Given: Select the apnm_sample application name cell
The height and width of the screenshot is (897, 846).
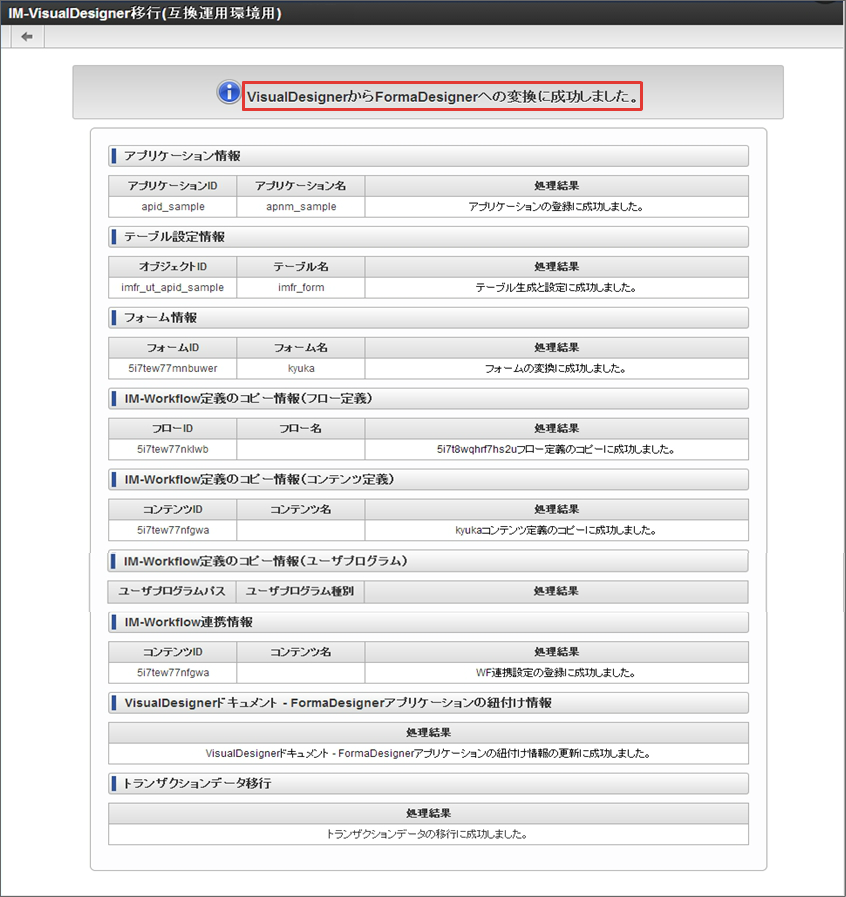Looking at the screenshot, I should coord(301,207).
